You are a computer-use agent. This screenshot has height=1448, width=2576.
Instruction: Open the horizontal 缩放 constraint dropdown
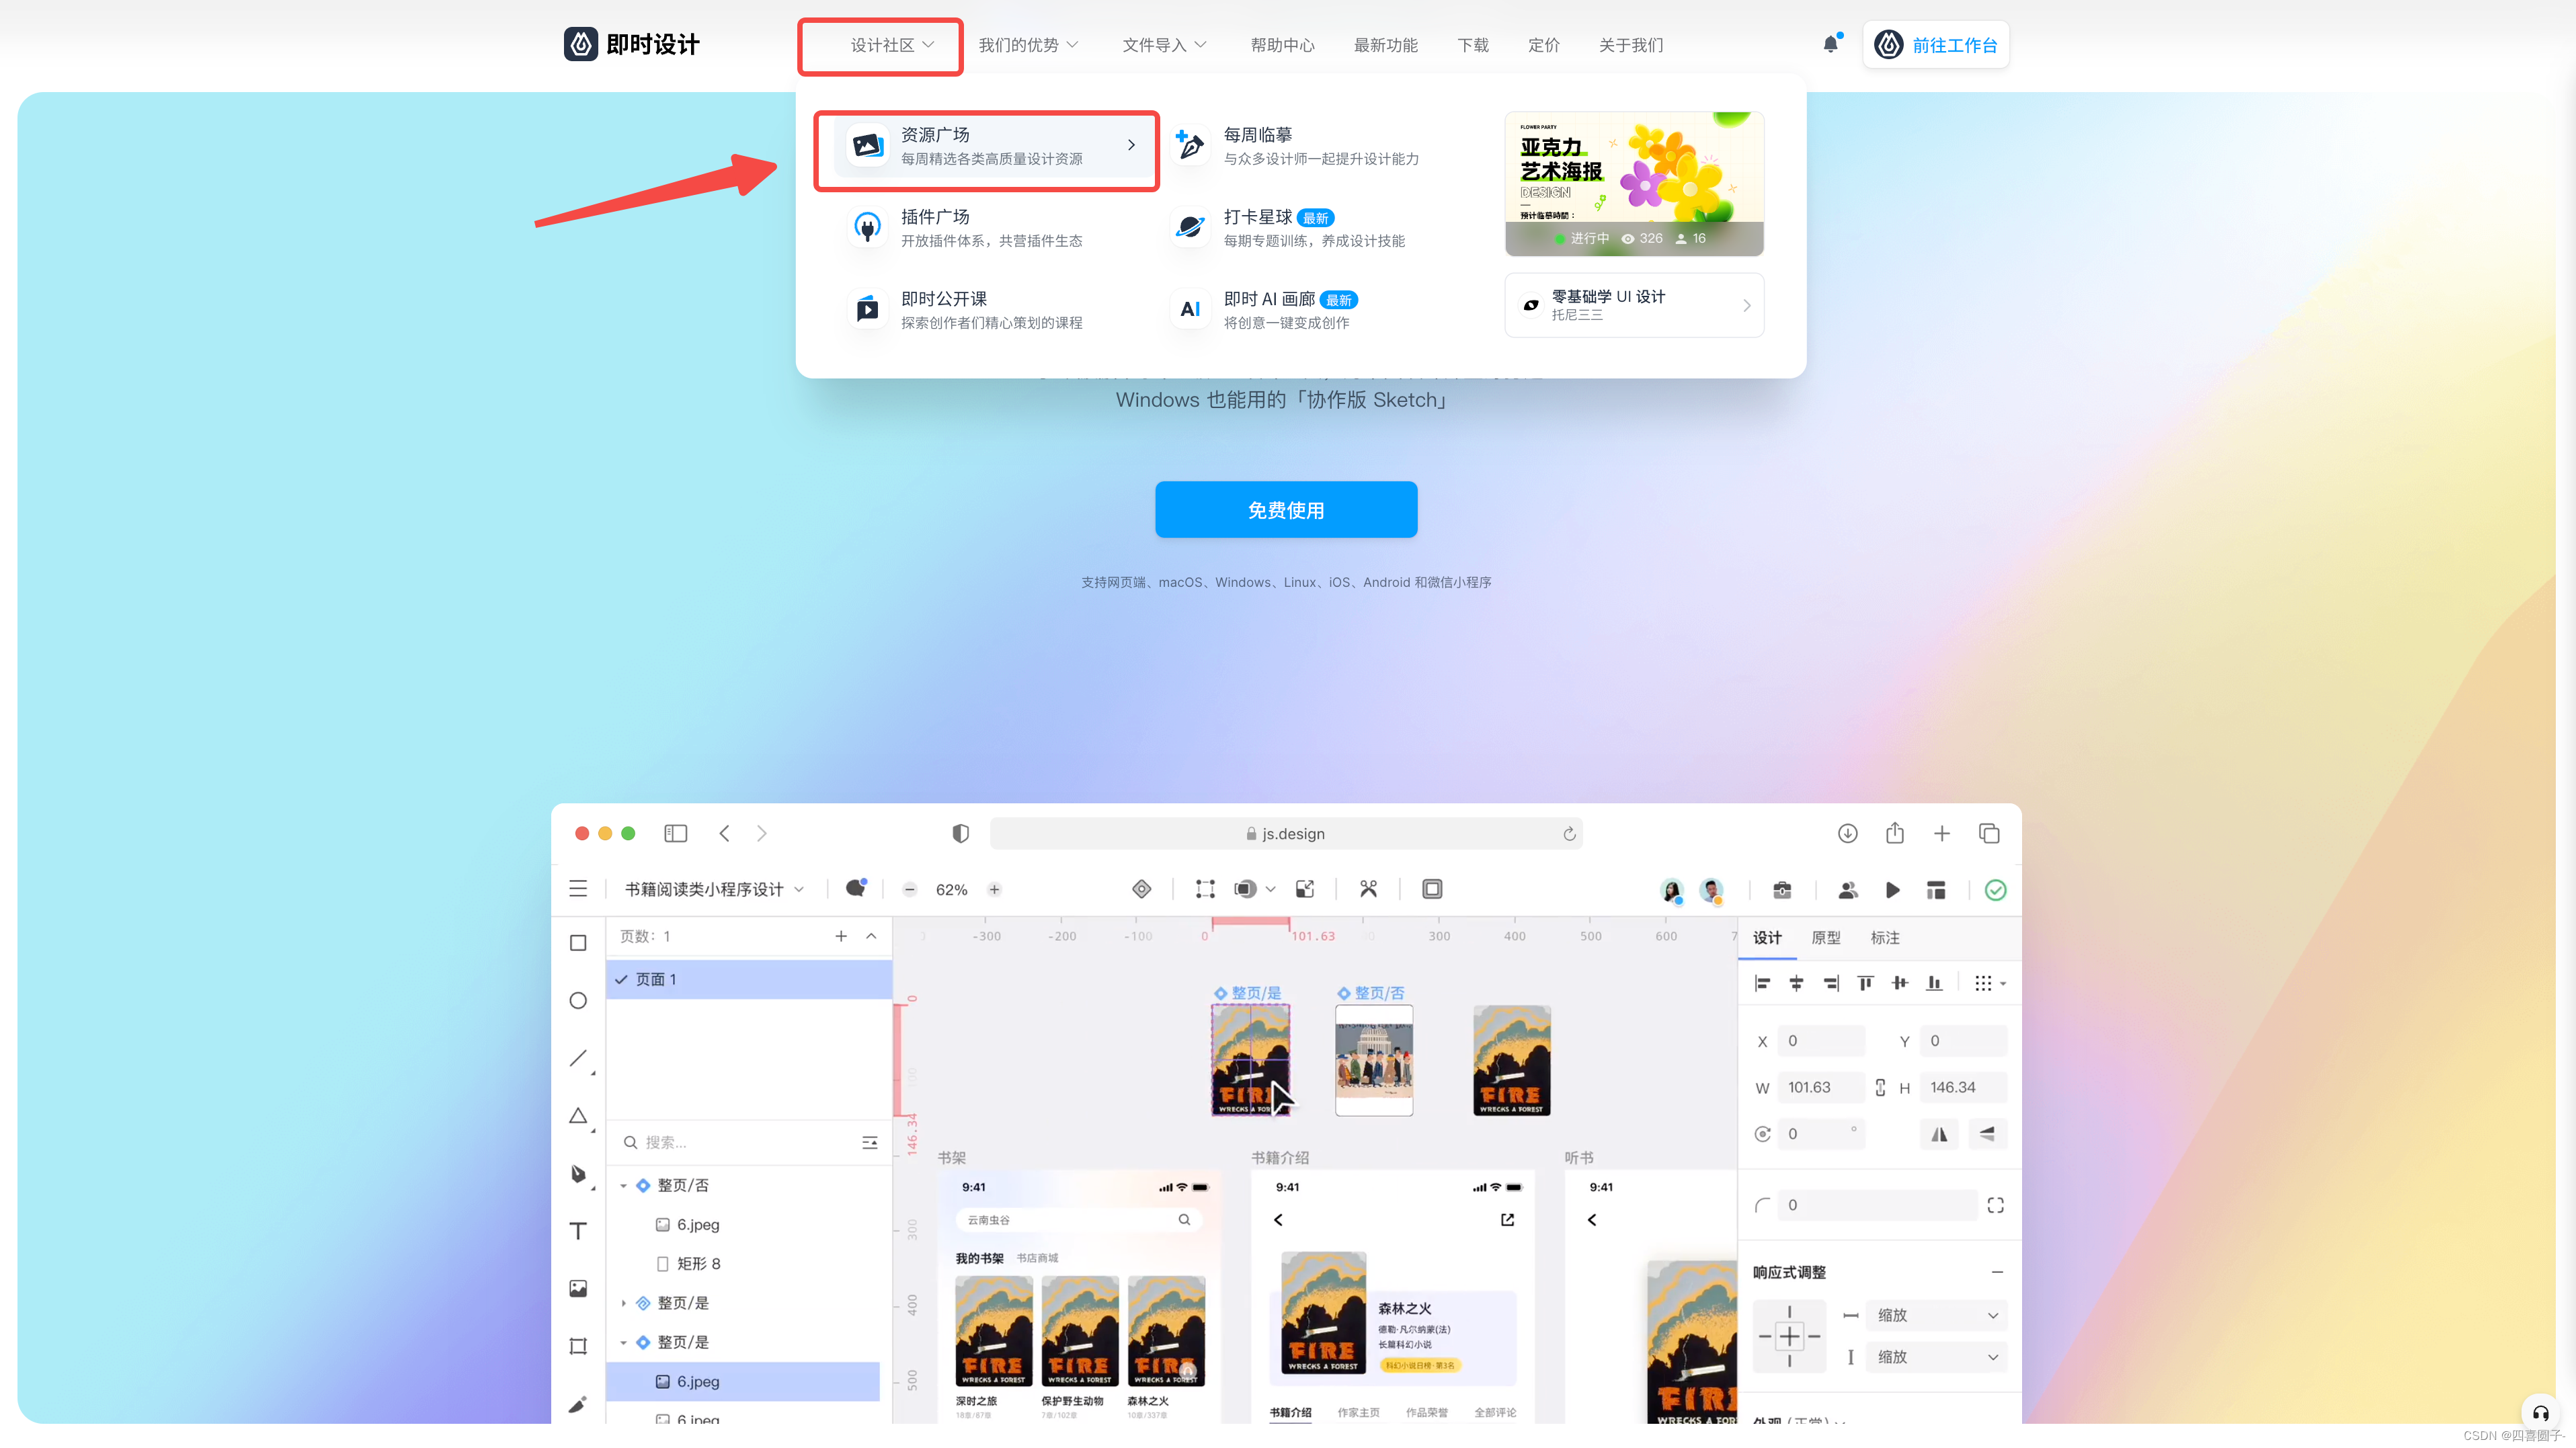(x=1936, y=1315)
